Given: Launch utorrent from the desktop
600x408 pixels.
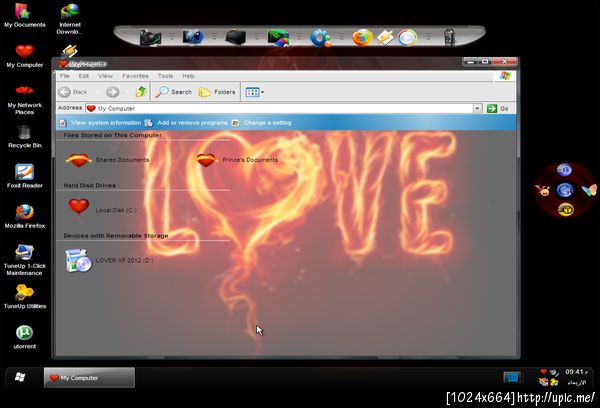Looking at the screenshot, I should 24,337.
